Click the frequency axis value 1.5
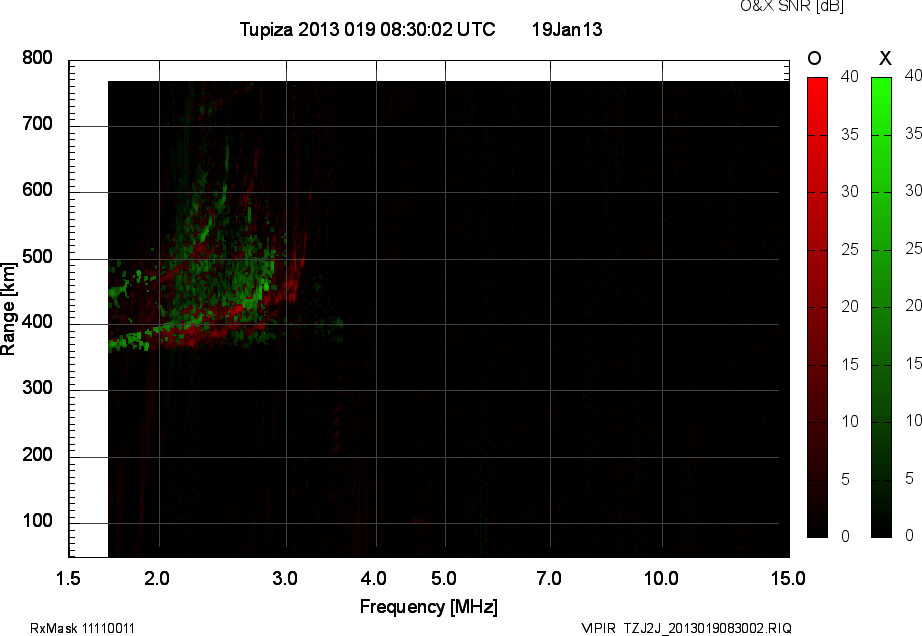Screen dimensions: 922x636 point(68,578)
